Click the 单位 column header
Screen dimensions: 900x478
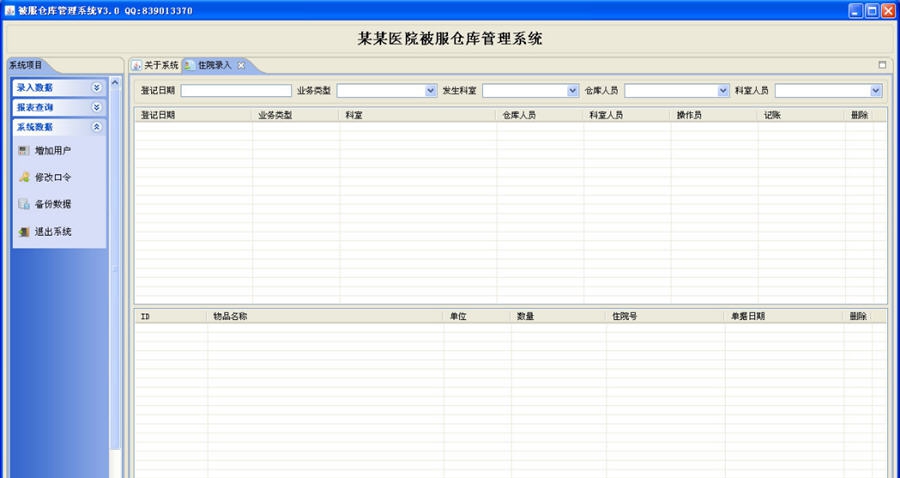tap(477, 316)
